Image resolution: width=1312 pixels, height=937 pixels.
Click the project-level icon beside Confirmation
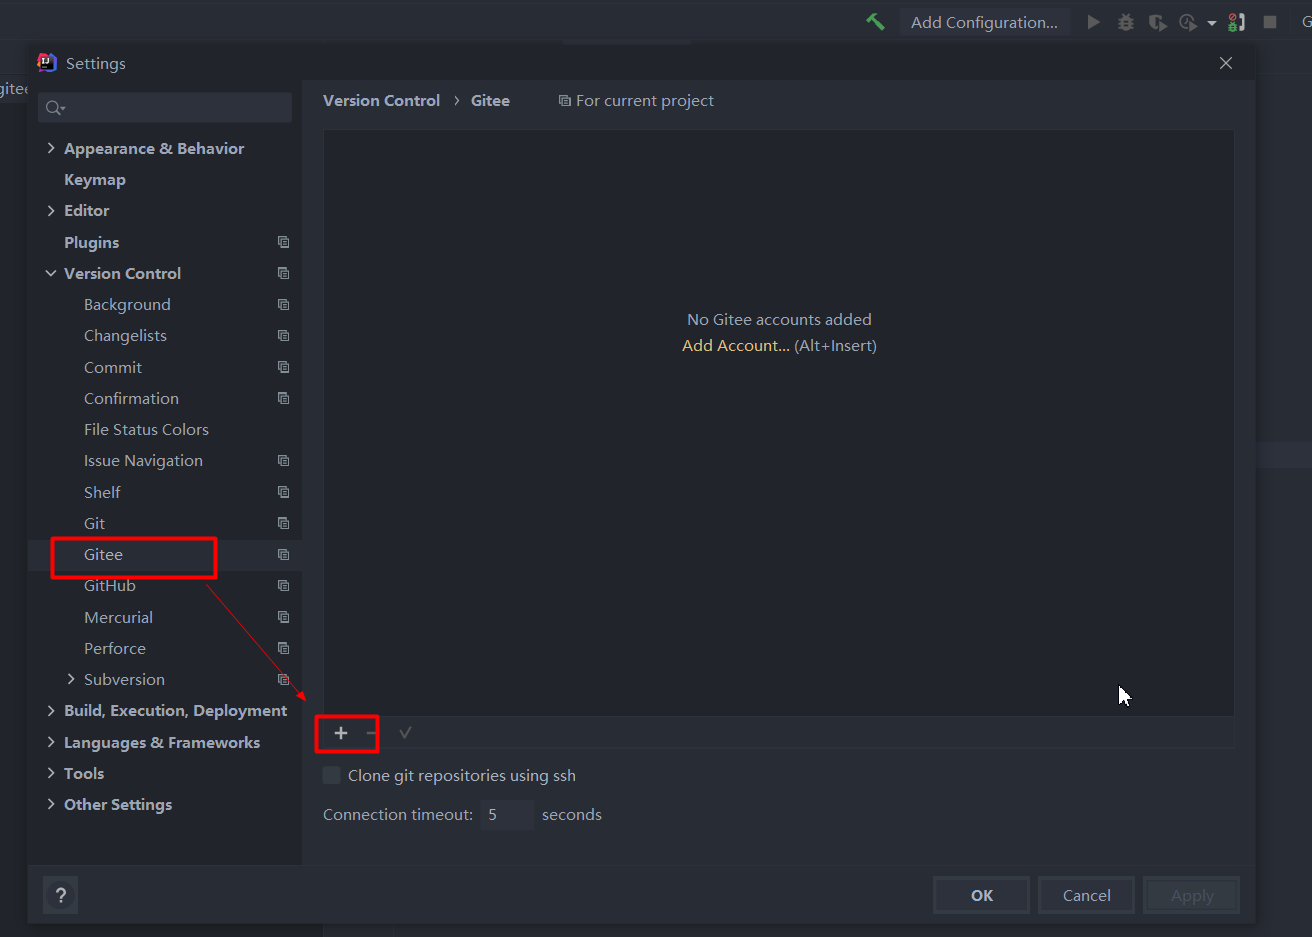point(283,398)
